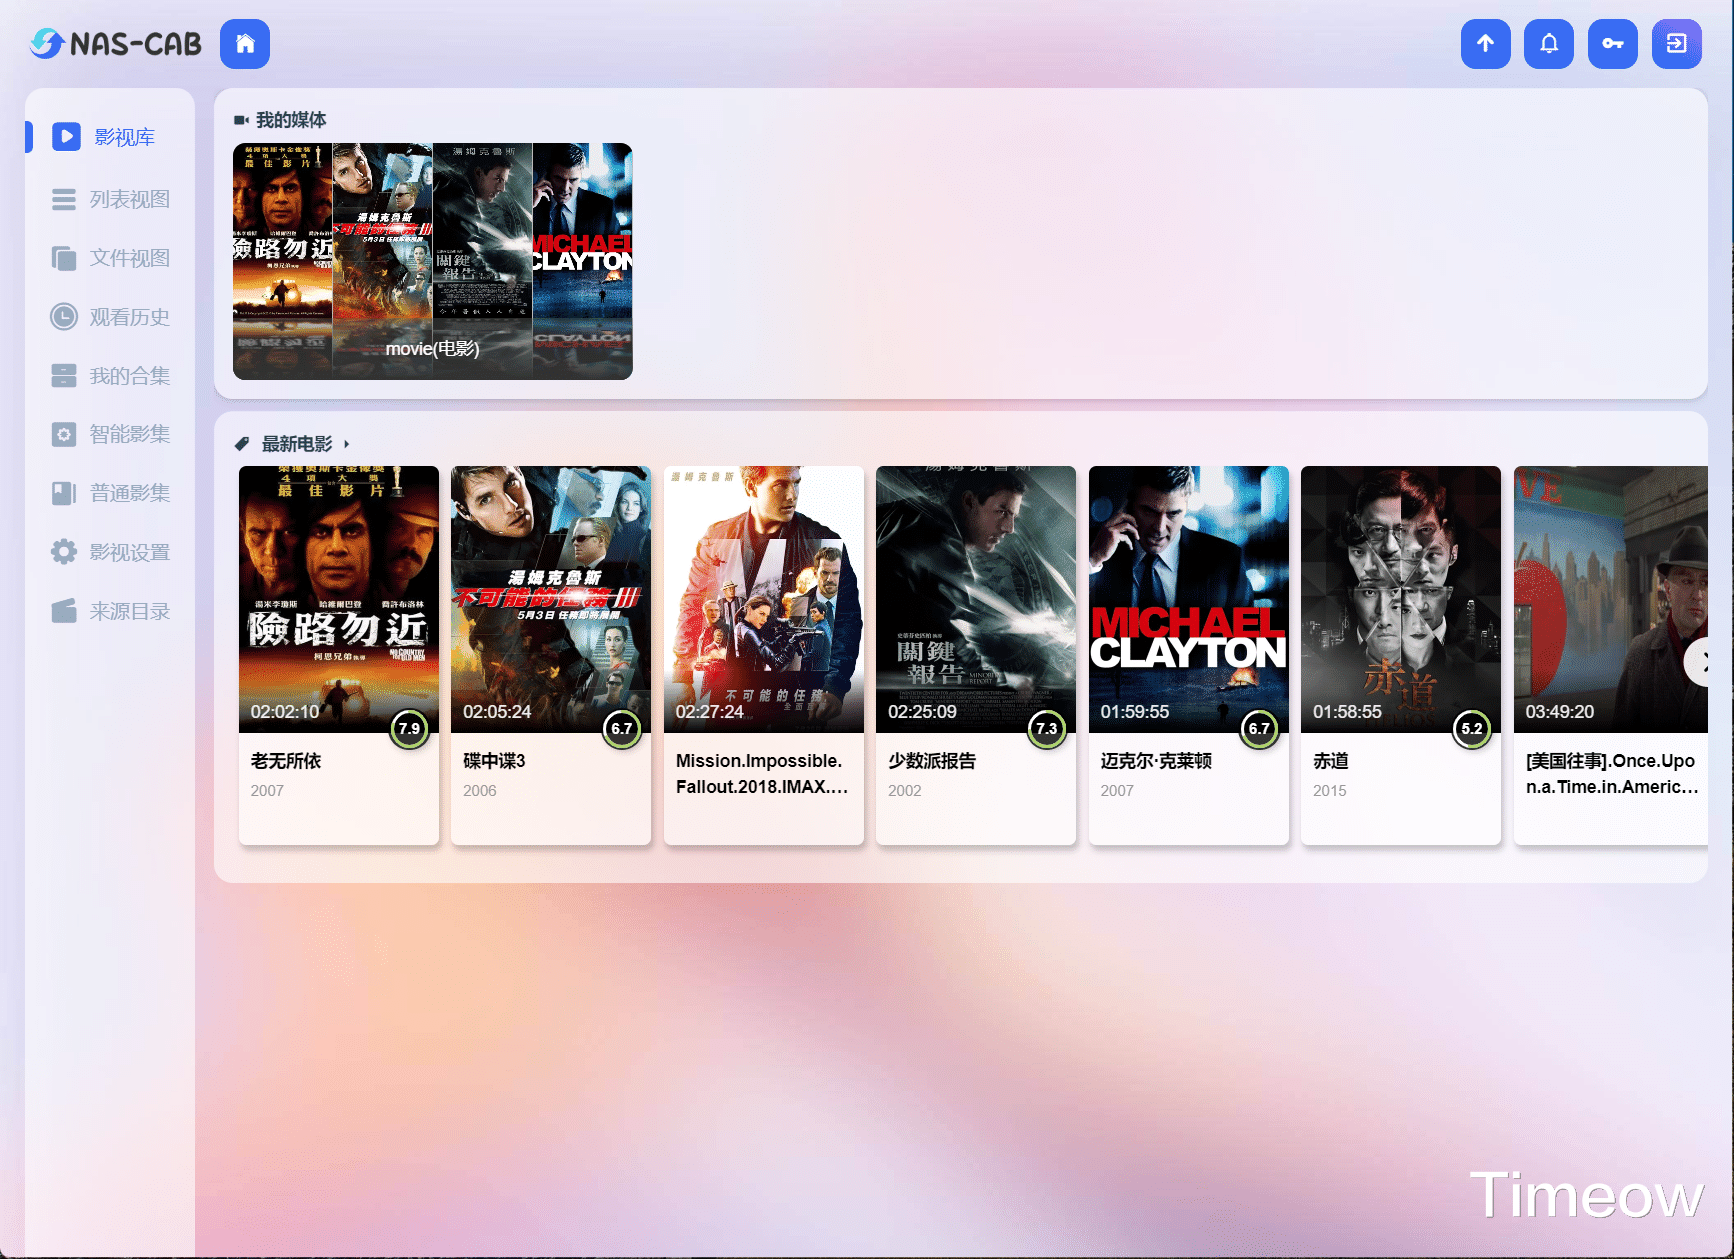Click the 观看历史 clock icon
Screen dimensions: 1734x1259
[x=64, y=317]
